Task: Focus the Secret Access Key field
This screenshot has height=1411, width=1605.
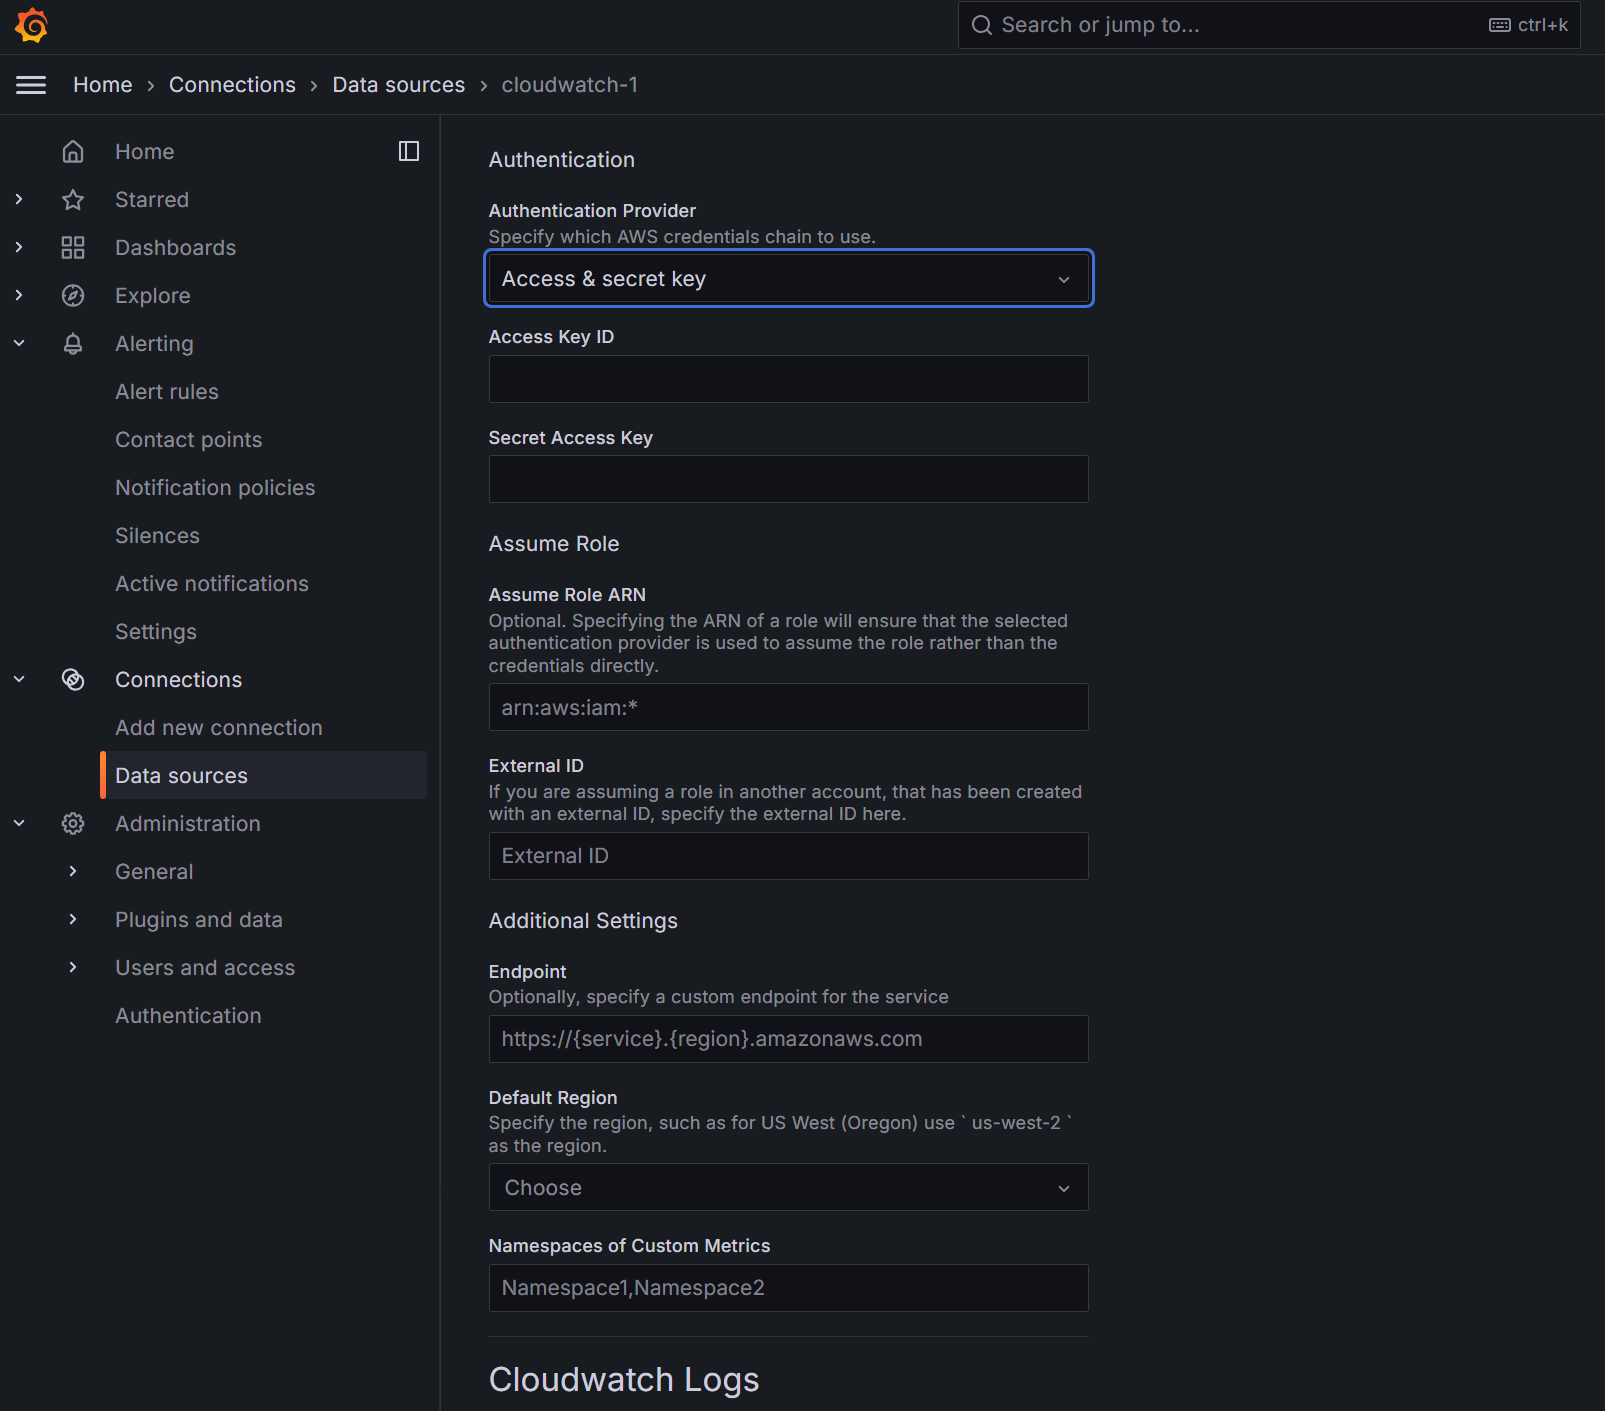Action: (x=788, y=479)
